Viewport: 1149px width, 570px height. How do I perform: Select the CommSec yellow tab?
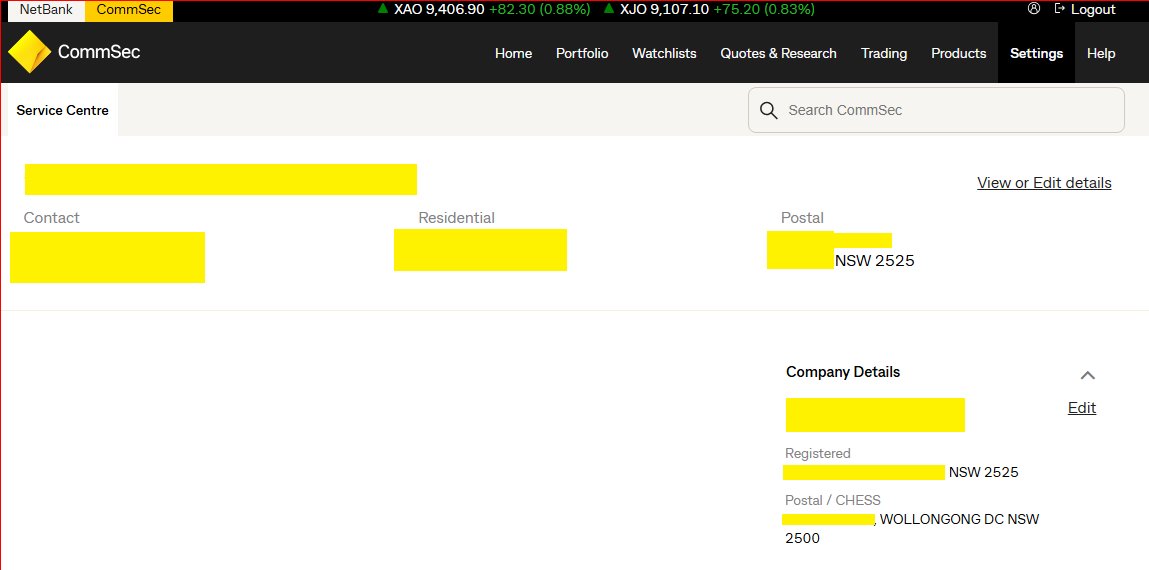click(x=129, y=10)
